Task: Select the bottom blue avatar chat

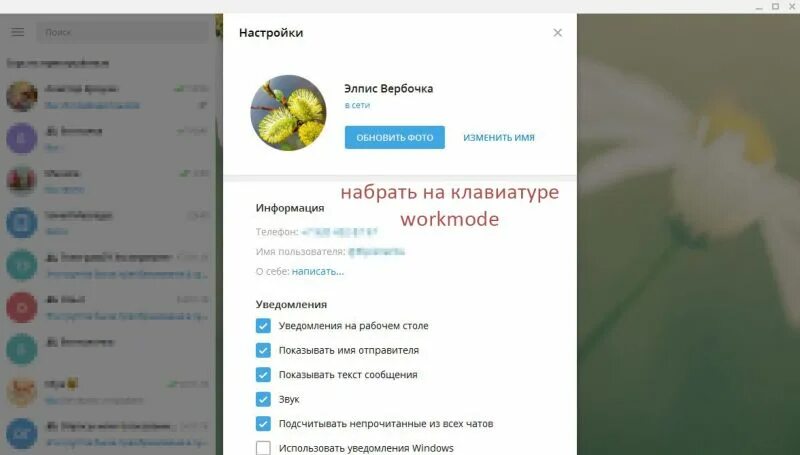Action: 21,434
